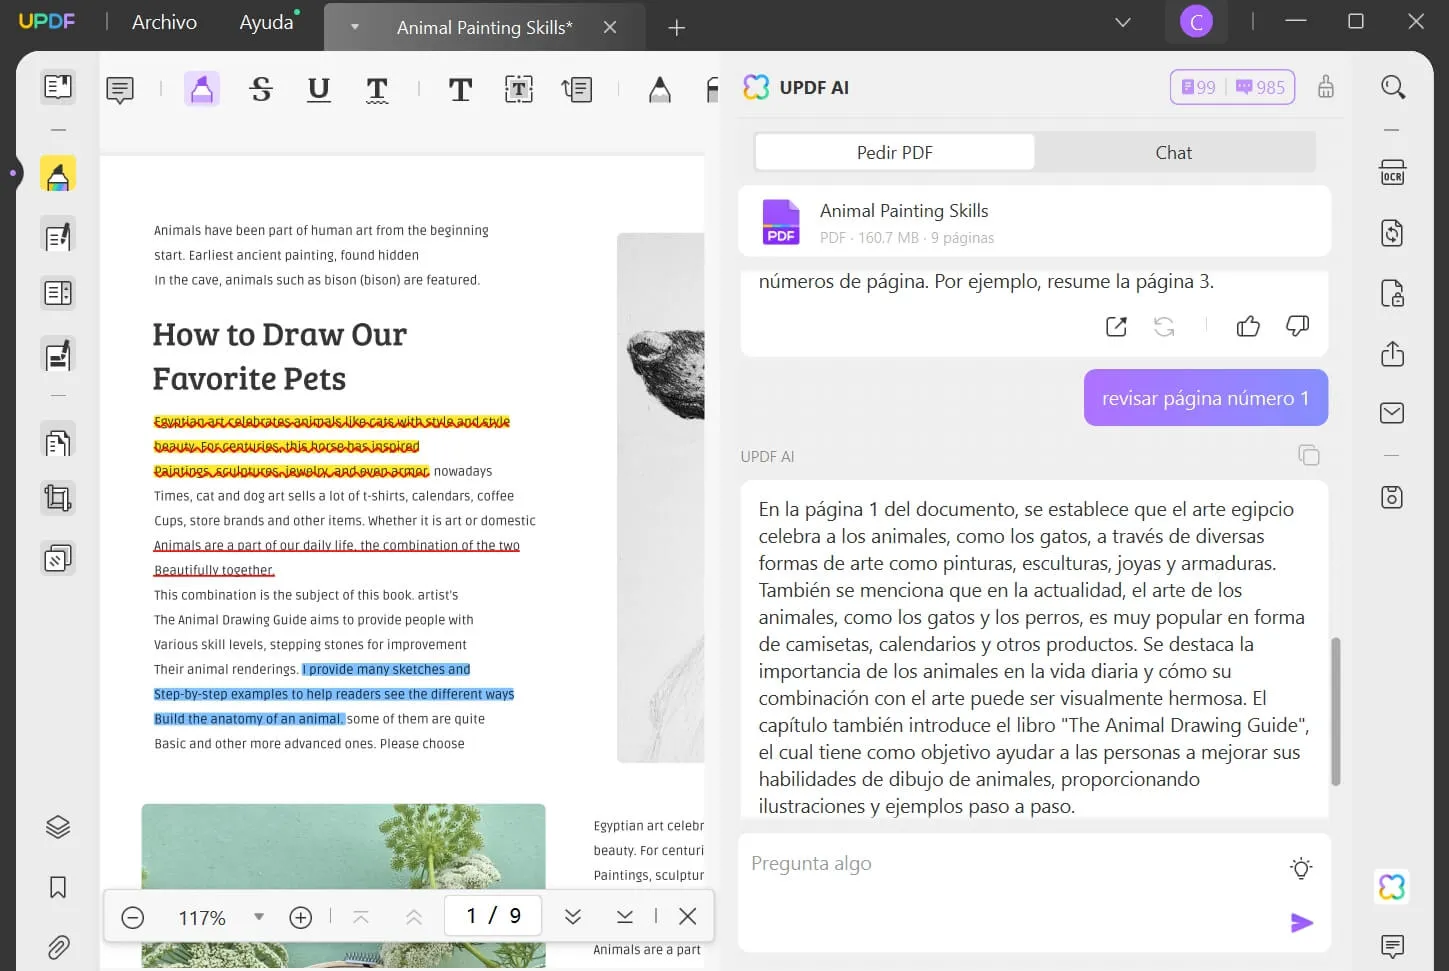This screenshot has height=971, width=1449.
Task: Send the file by email icon
Action: (x=1393, y=413)
